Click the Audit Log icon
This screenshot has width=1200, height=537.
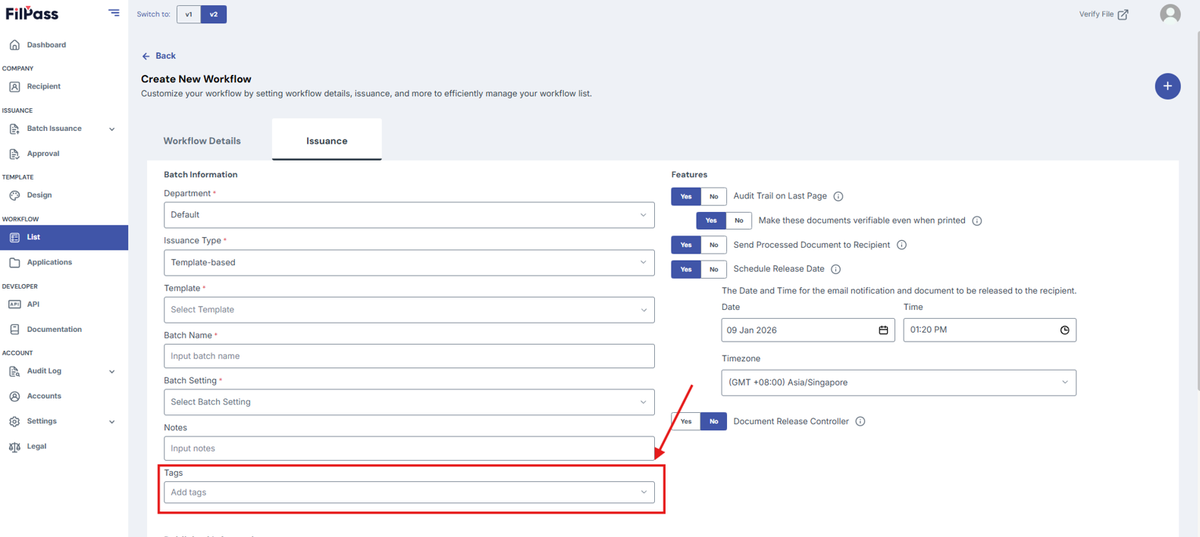point(14,371)
